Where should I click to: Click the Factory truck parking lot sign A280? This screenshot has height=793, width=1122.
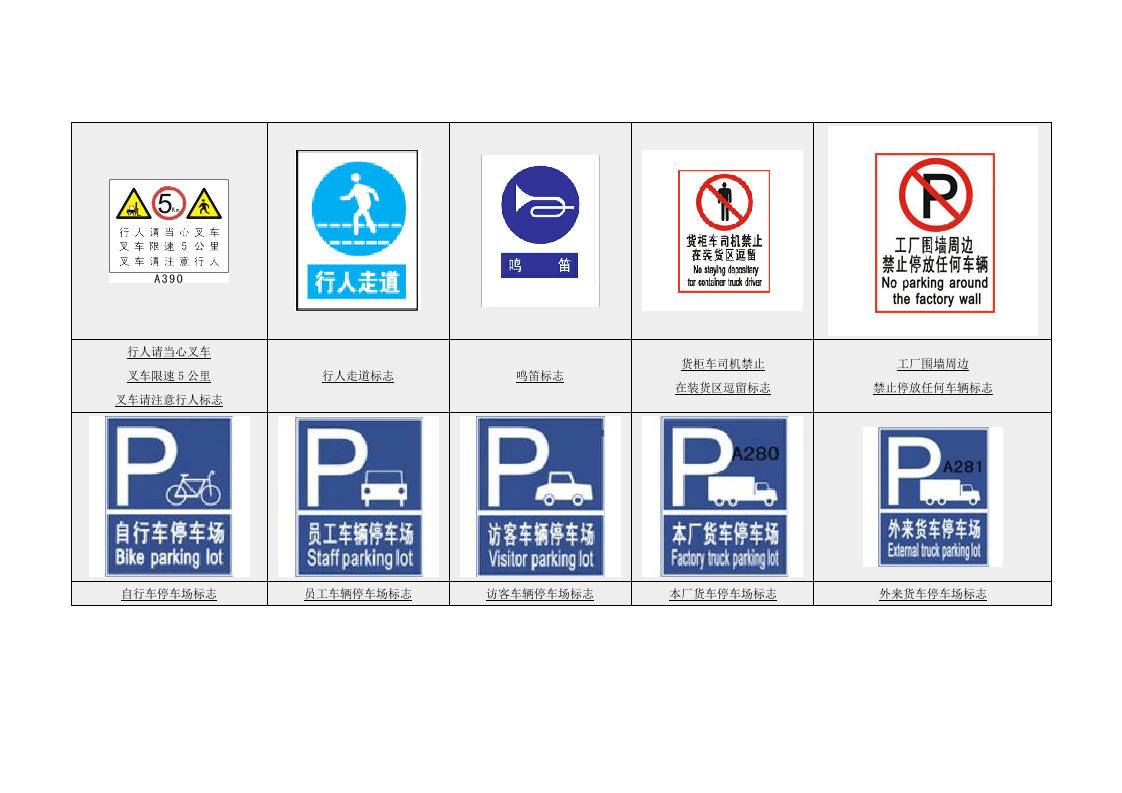coord(724,497)
